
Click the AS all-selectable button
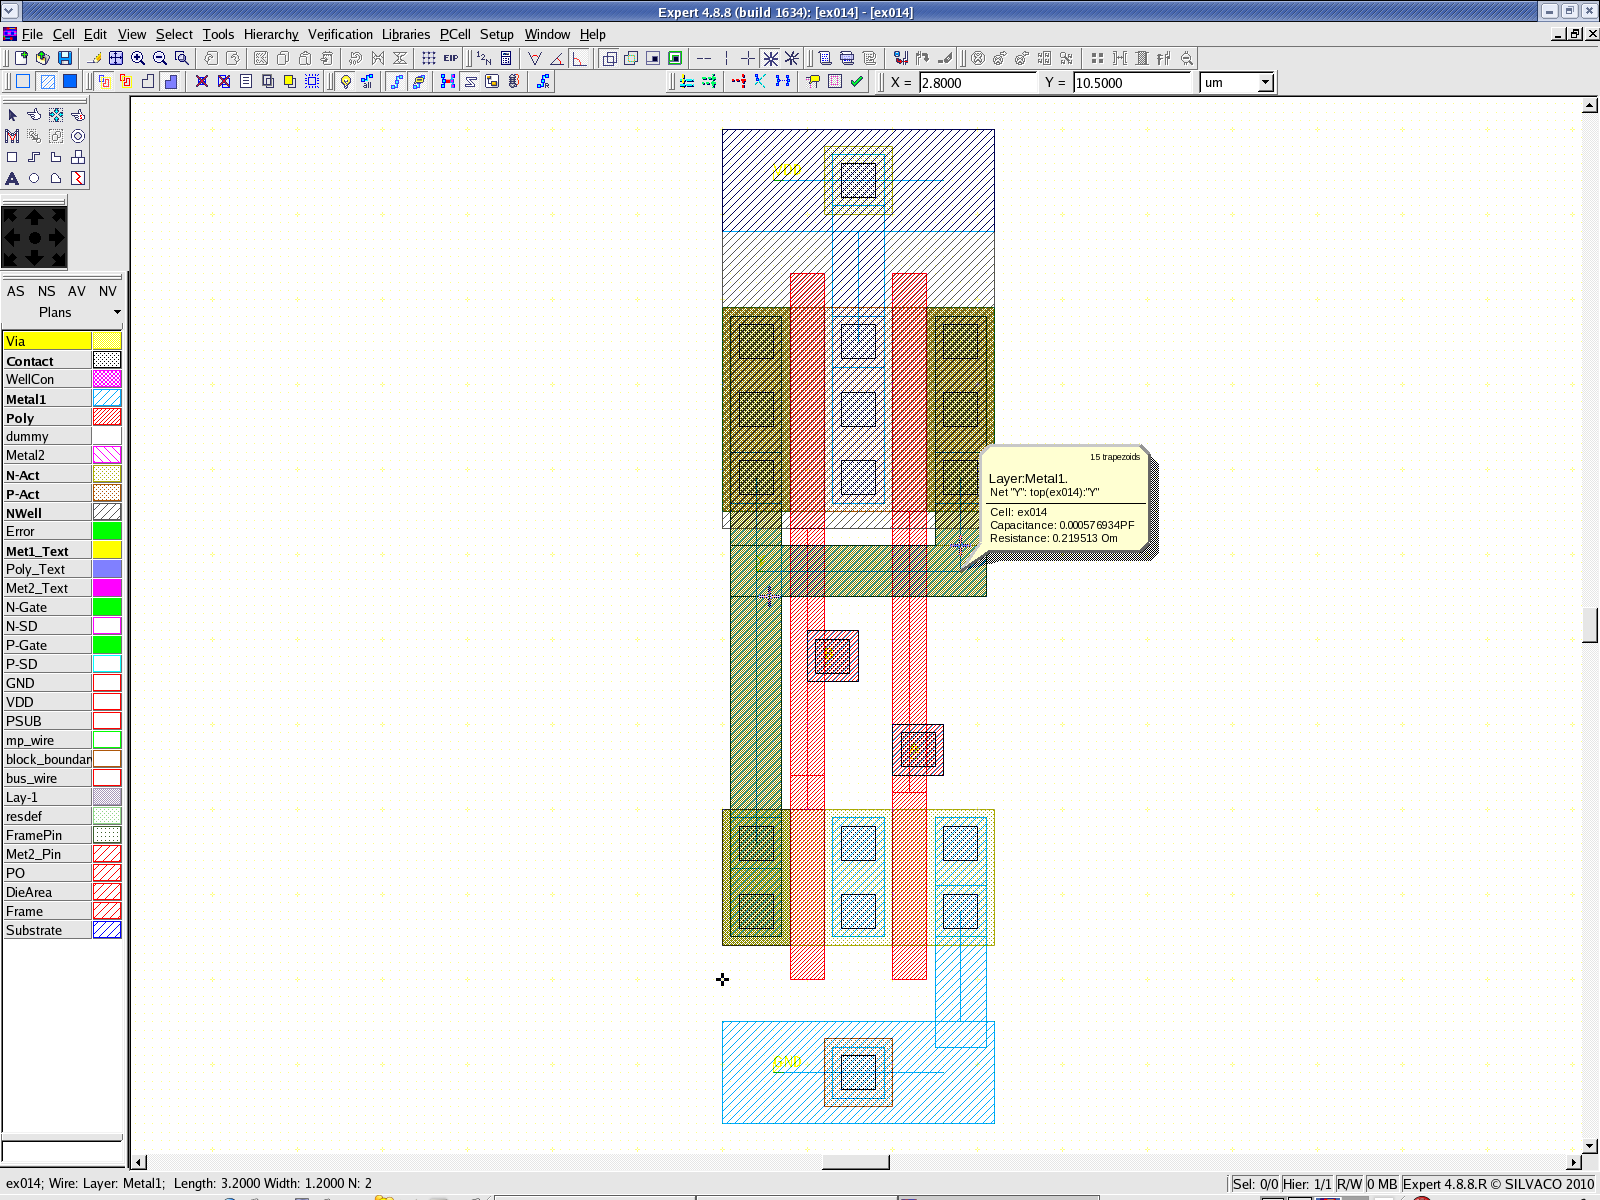pos(16,291)
